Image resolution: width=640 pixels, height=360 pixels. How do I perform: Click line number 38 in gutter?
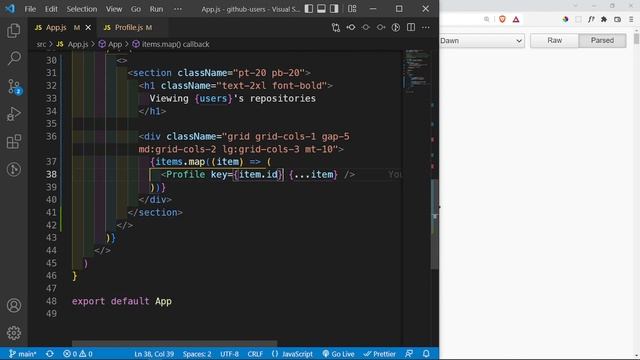pos(51,174)
